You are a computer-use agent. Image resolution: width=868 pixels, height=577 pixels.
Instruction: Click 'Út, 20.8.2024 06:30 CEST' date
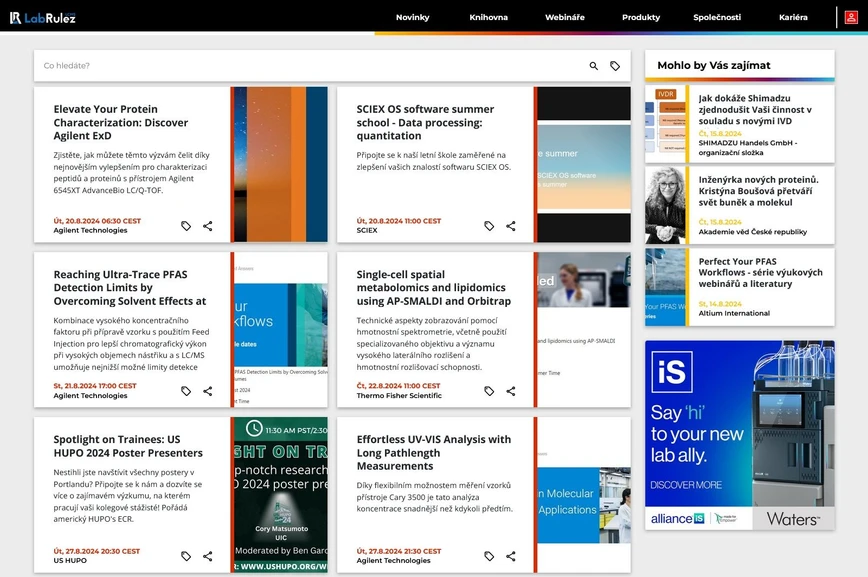[97, 220]
